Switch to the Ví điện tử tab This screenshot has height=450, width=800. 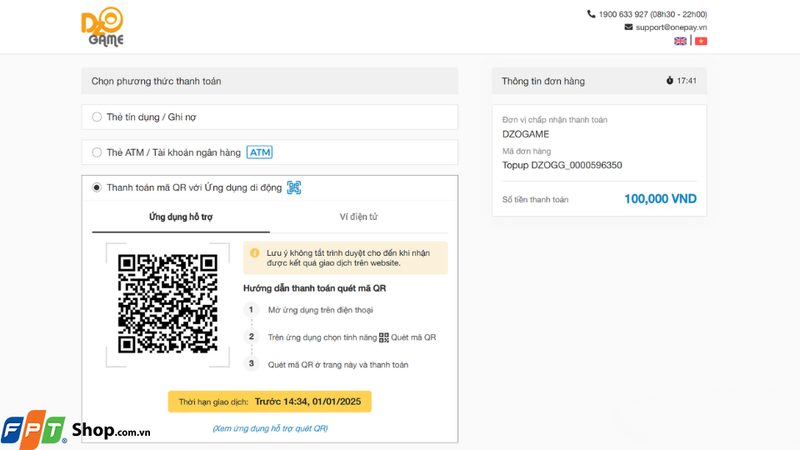click(359, 217)
